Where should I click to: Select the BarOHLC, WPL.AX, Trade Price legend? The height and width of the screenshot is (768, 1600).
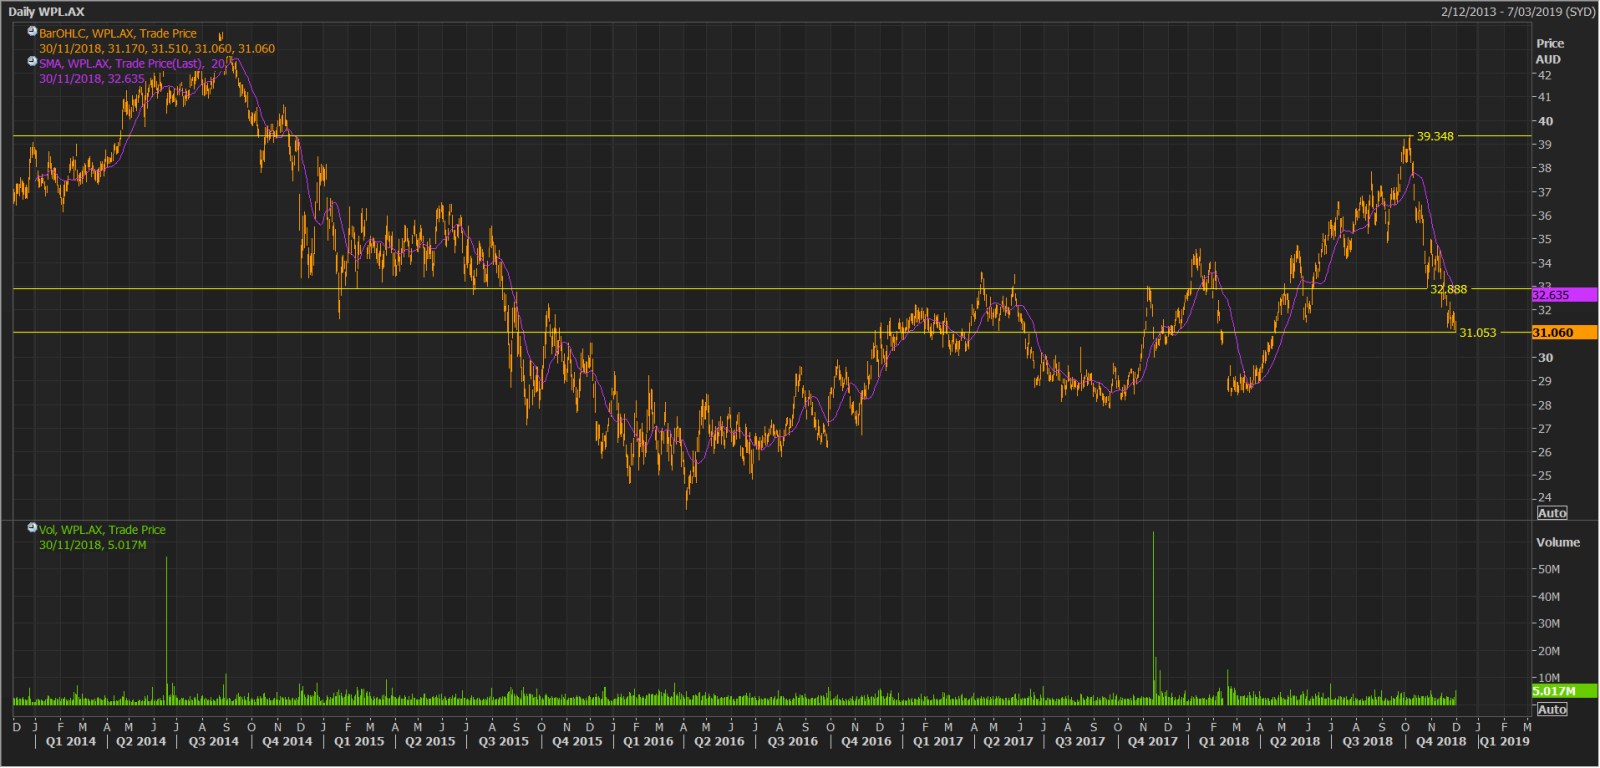pyautogui.click(x=118, y=33)
